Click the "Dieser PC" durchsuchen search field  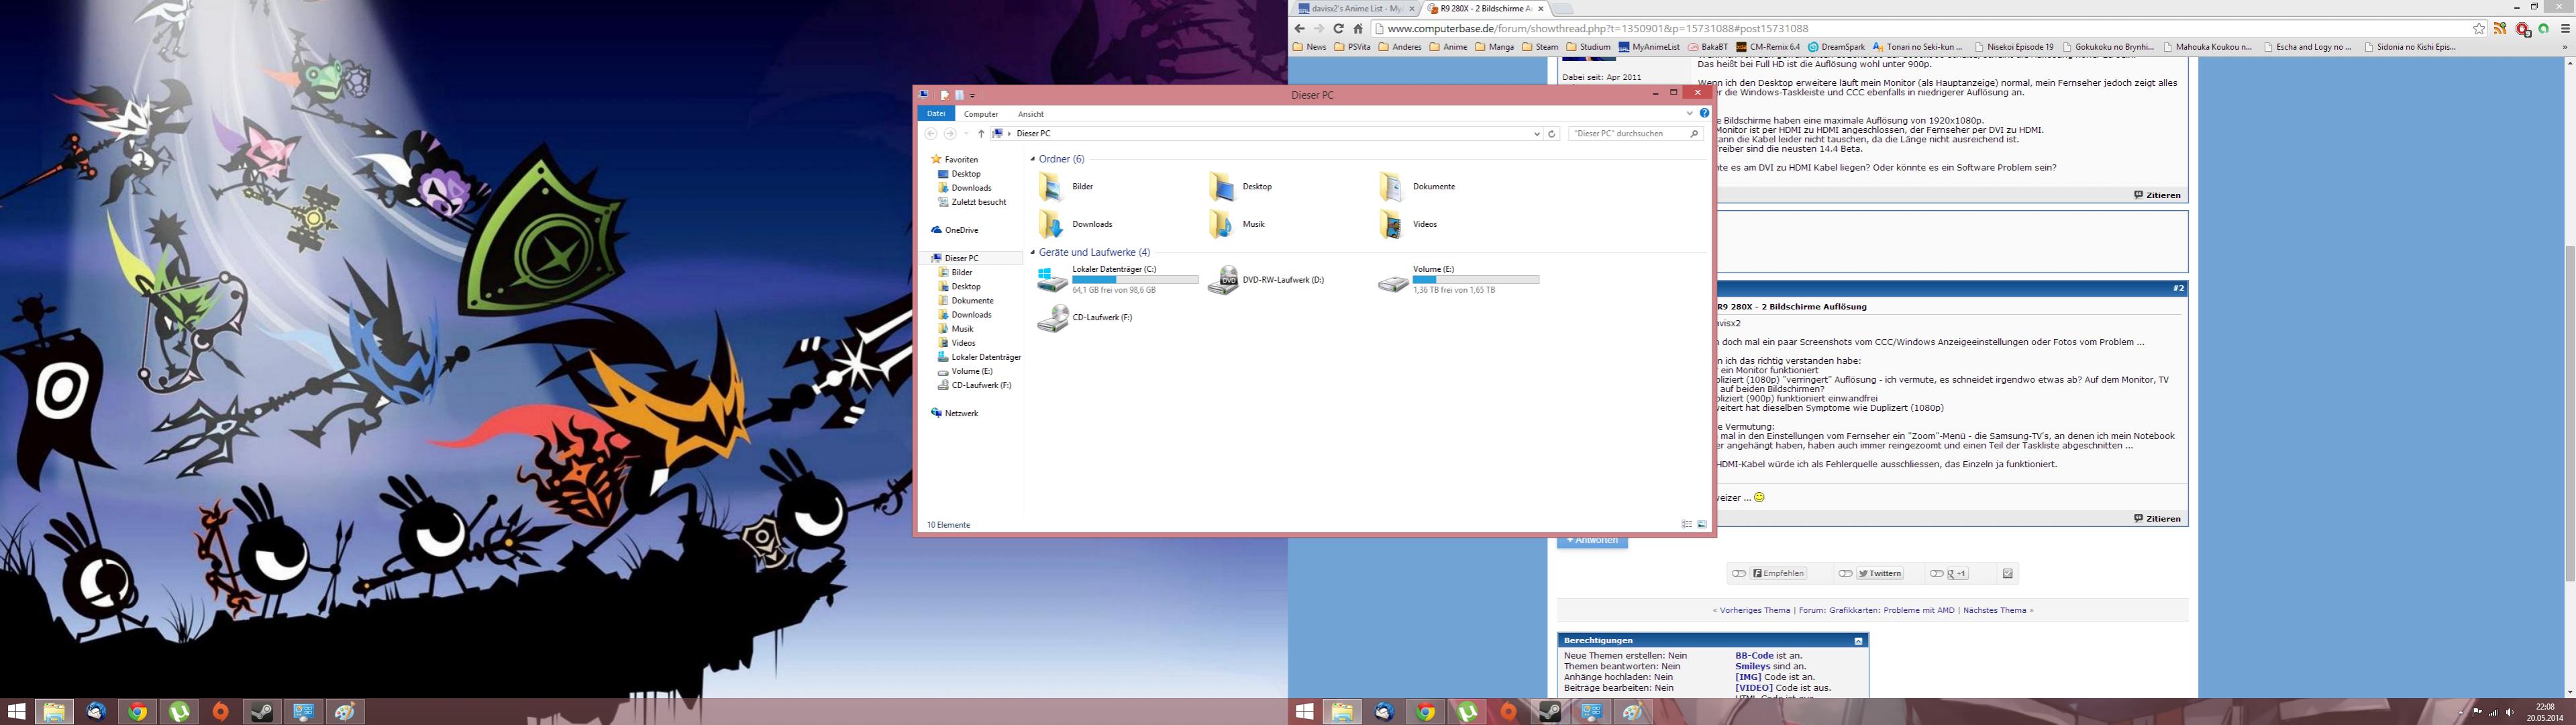[1625, 134]
